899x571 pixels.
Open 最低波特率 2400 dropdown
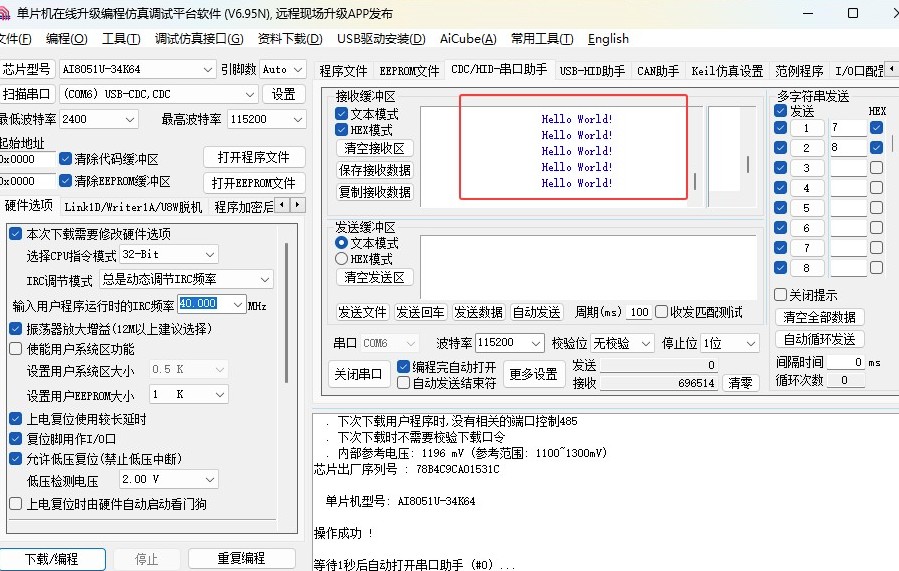click(x=99, y=119)
